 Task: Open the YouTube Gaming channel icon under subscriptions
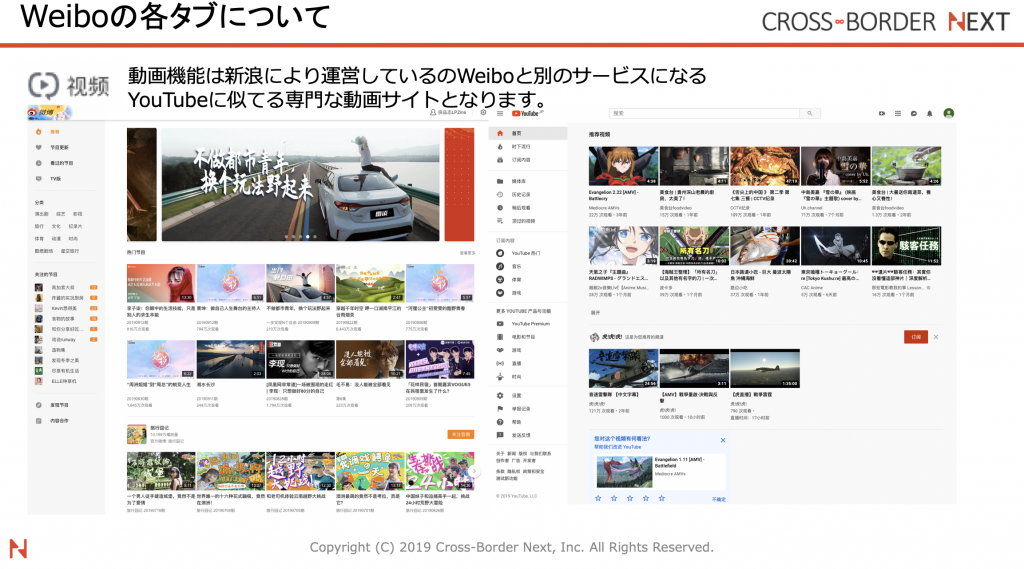click(x=500, y=293)
